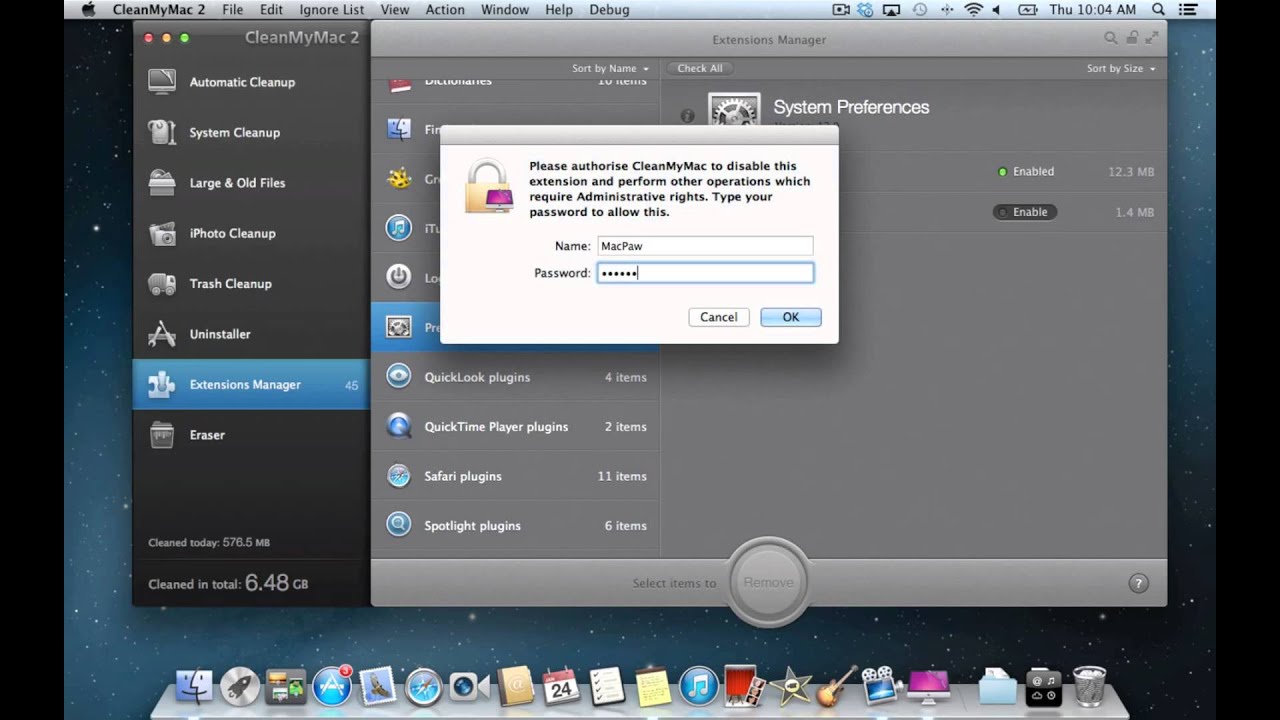Open the Apple menu
Image resolution: width=1280 pixels, height=720 pixels.
click(87, 10)
